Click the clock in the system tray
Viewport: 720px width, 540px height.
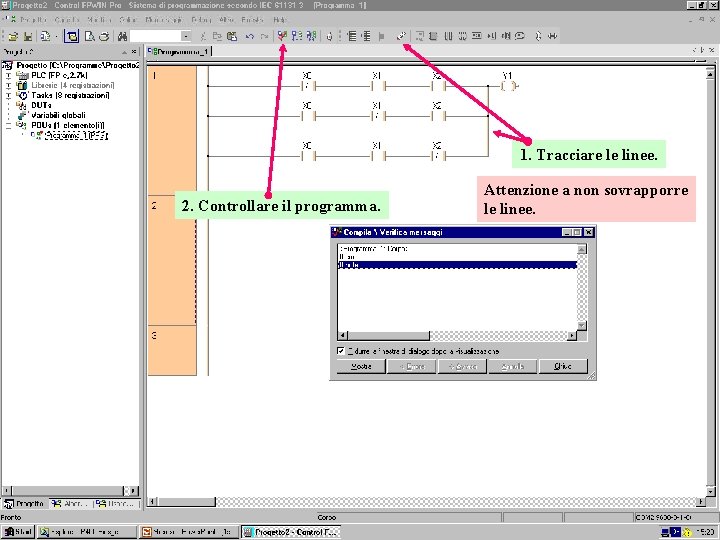(x=704, y=532)
